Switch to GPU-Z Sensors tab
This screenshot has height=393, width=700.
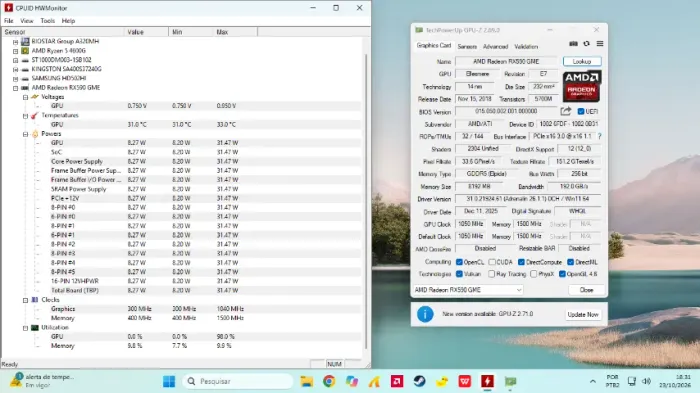[467, 46]
